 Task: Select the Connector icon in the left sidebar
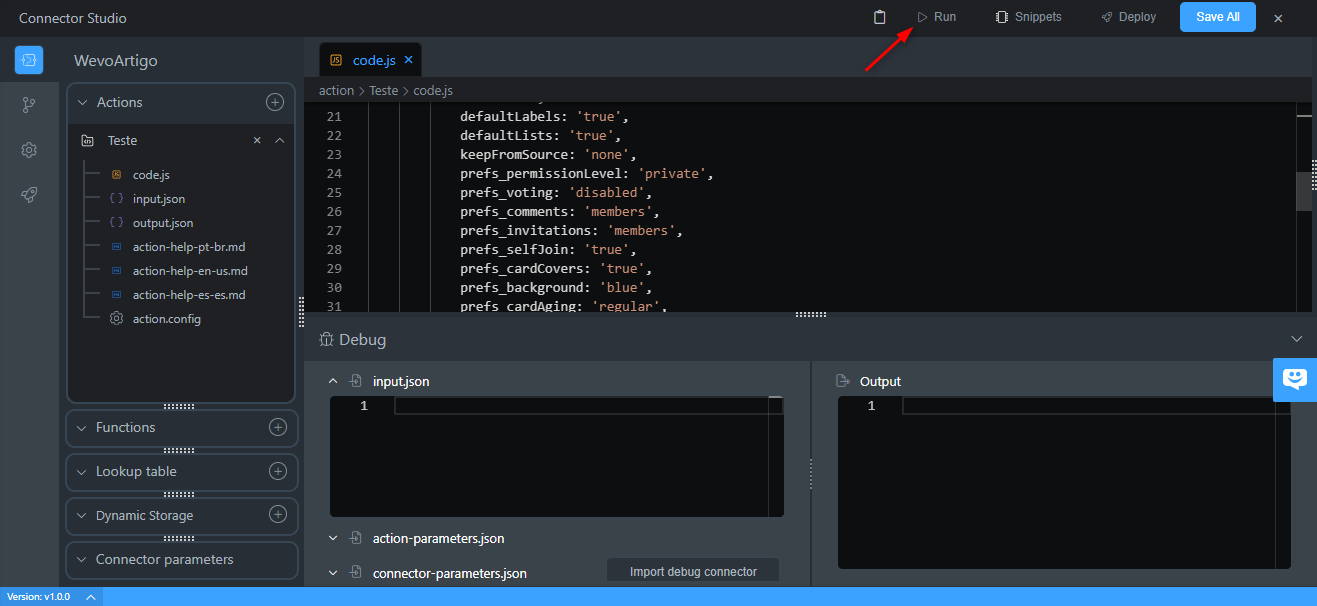[28, 60]
